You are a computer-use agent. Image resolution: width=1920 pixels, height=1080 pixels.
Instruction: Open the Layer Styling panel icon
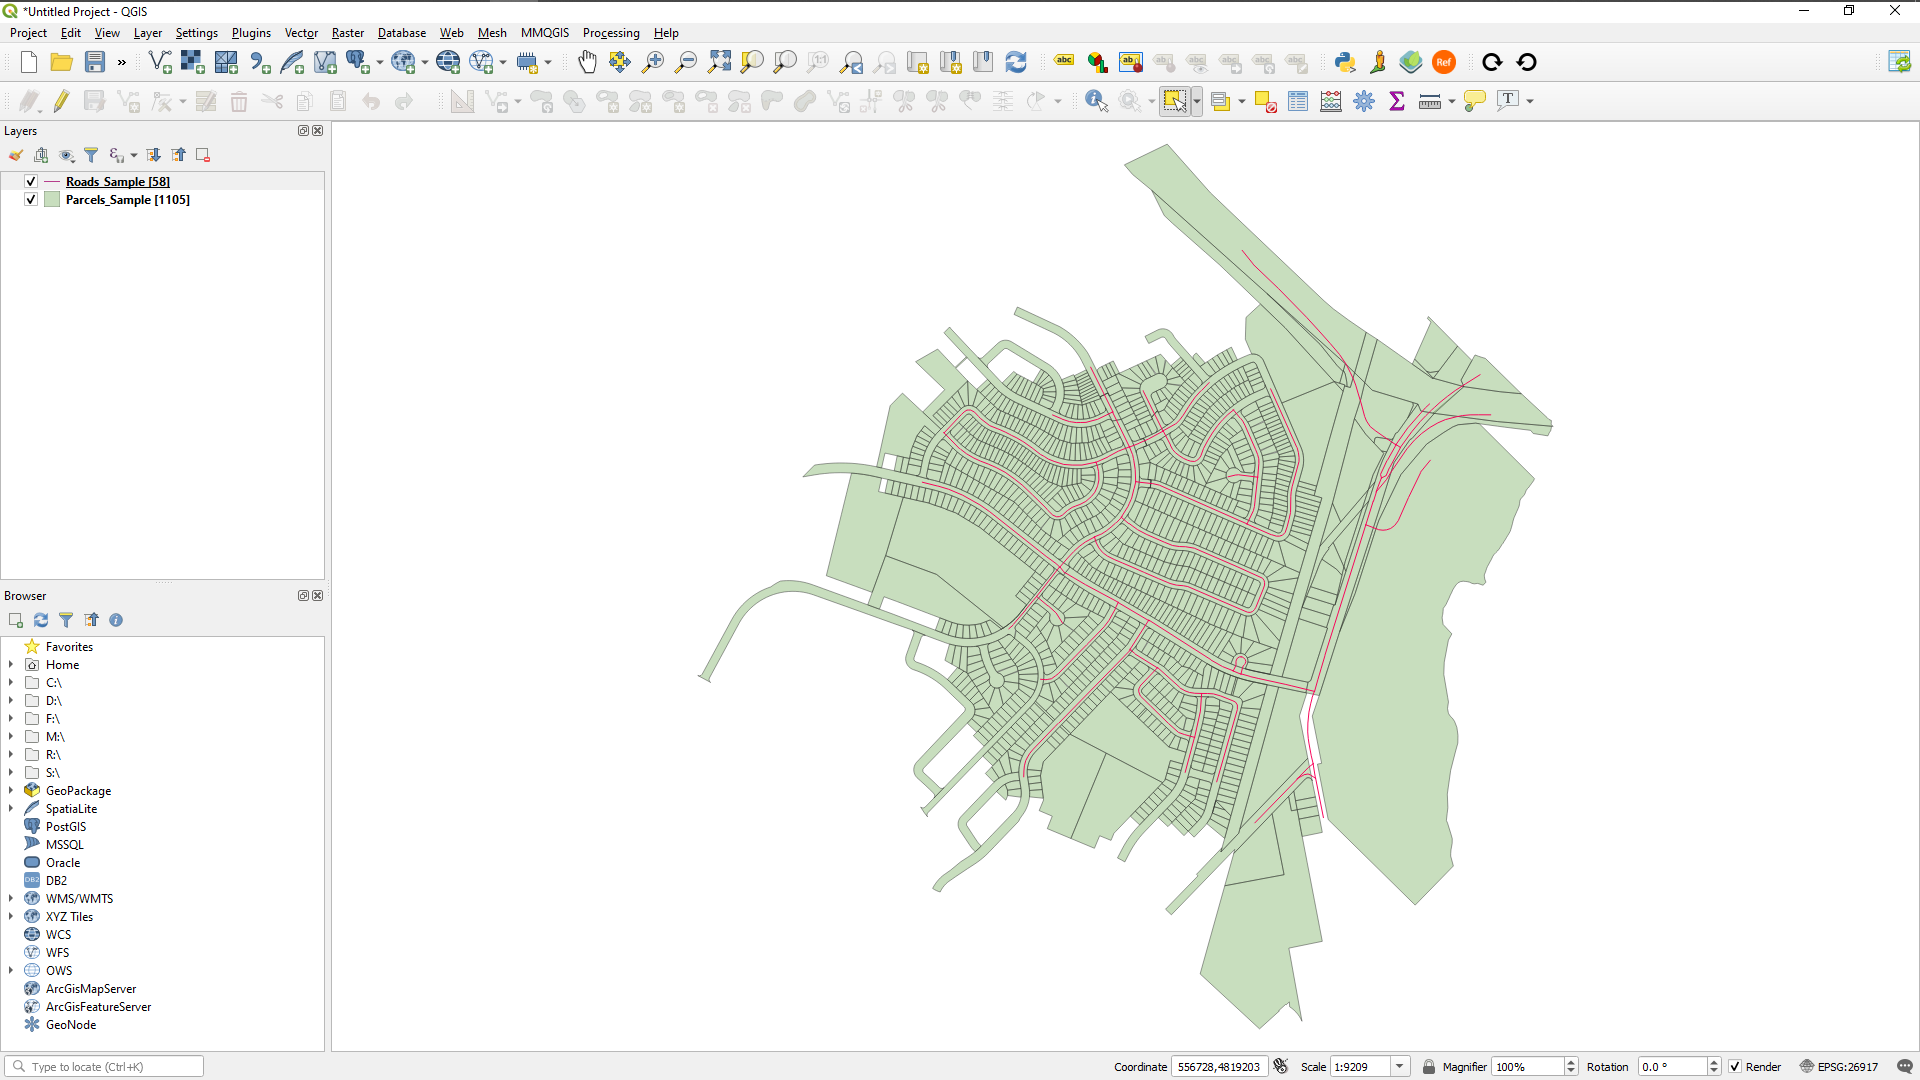[x=16, y=155]
